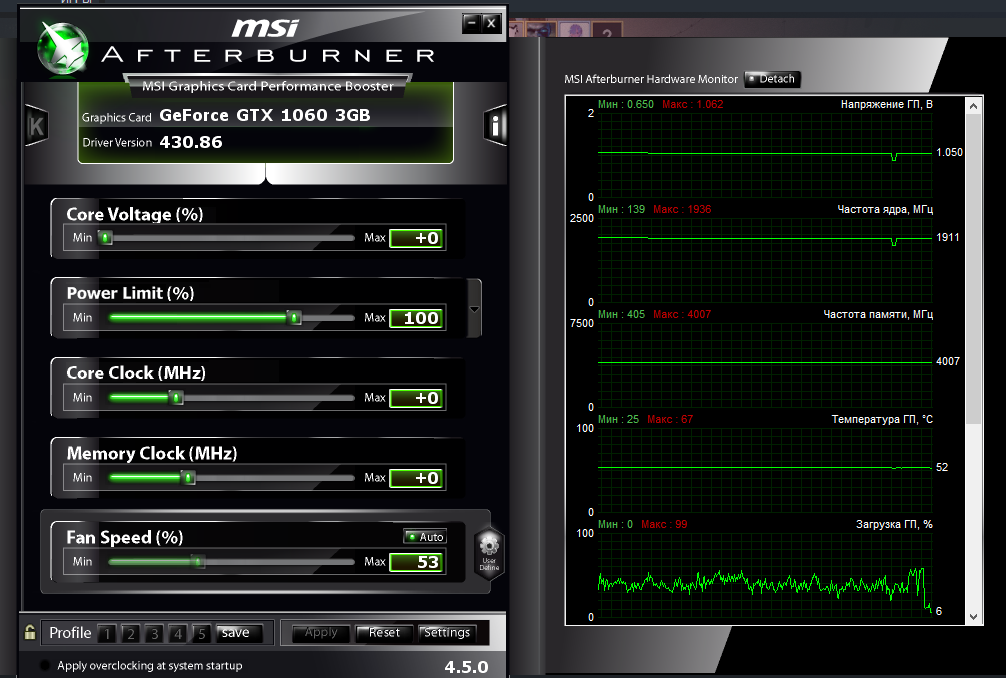Click the Частота ядра core clock graph

[x=765, y=260]
